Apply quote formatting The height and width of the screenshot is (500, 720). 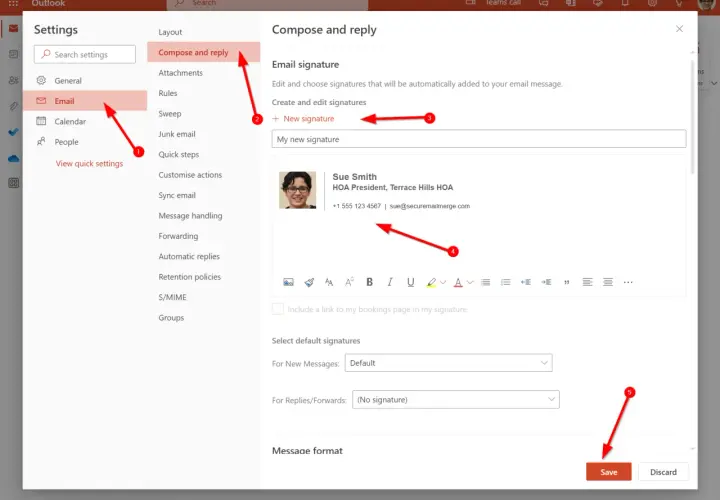[x=567, y=282]
